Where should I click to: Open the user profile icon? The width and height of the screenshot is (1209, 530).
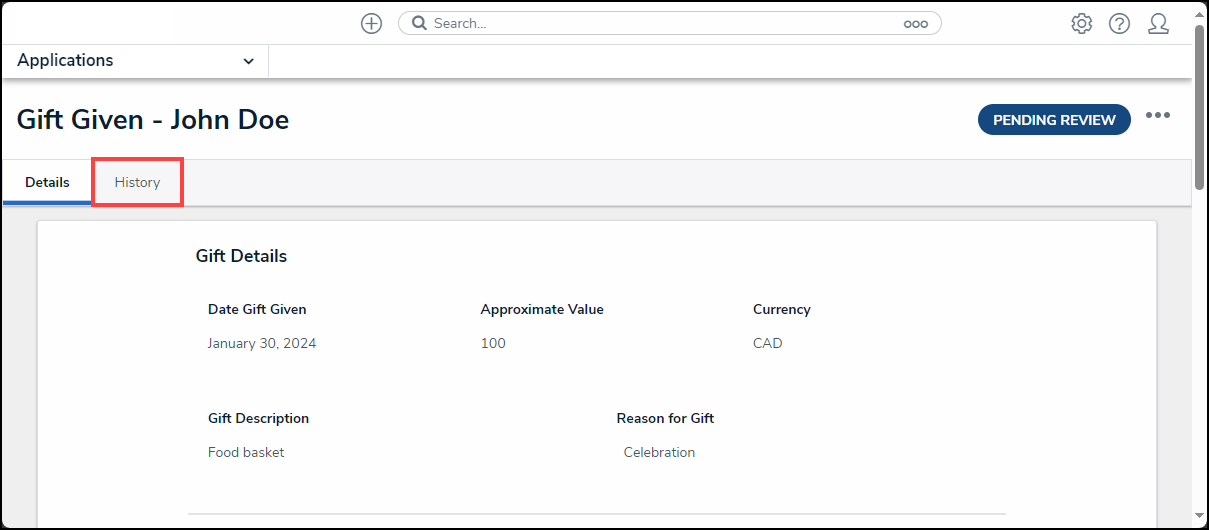(1158, 24)
